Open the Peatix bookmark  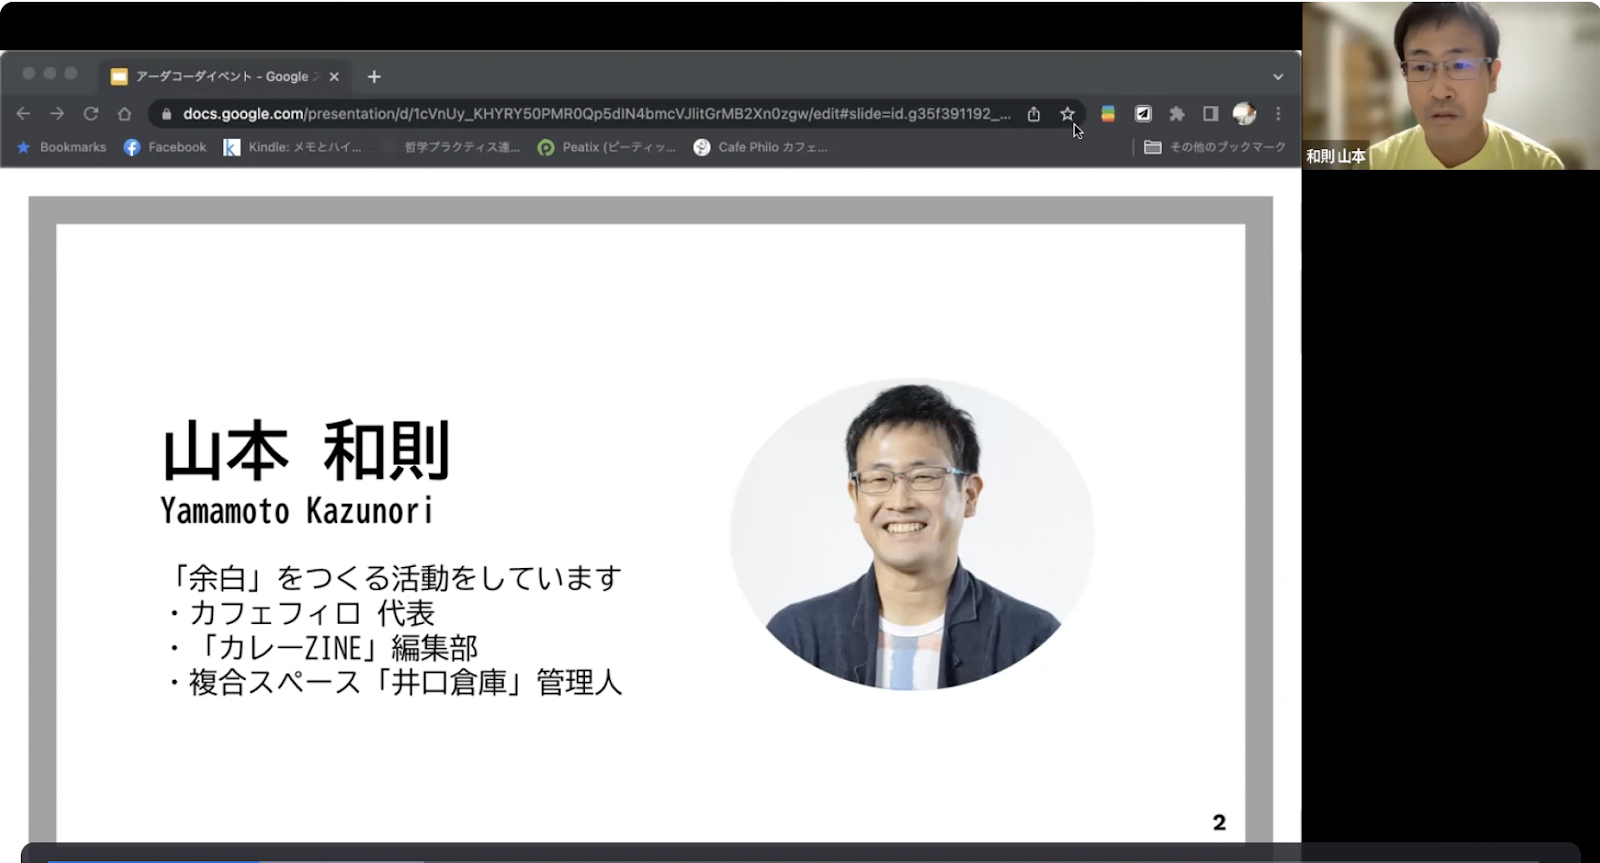coord(607,147)
